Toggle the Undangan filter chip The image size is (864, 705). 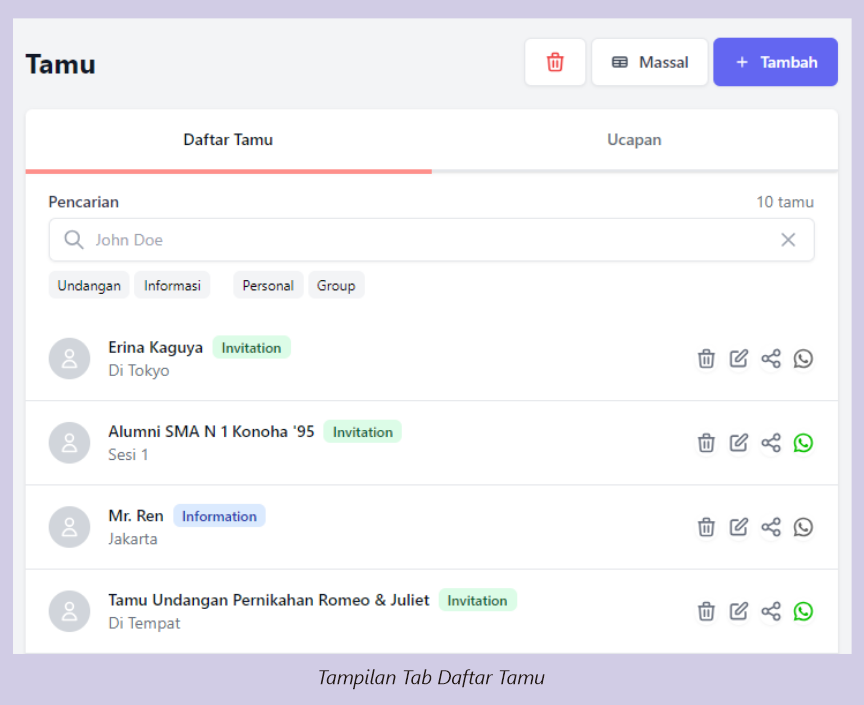pos(89,285)
